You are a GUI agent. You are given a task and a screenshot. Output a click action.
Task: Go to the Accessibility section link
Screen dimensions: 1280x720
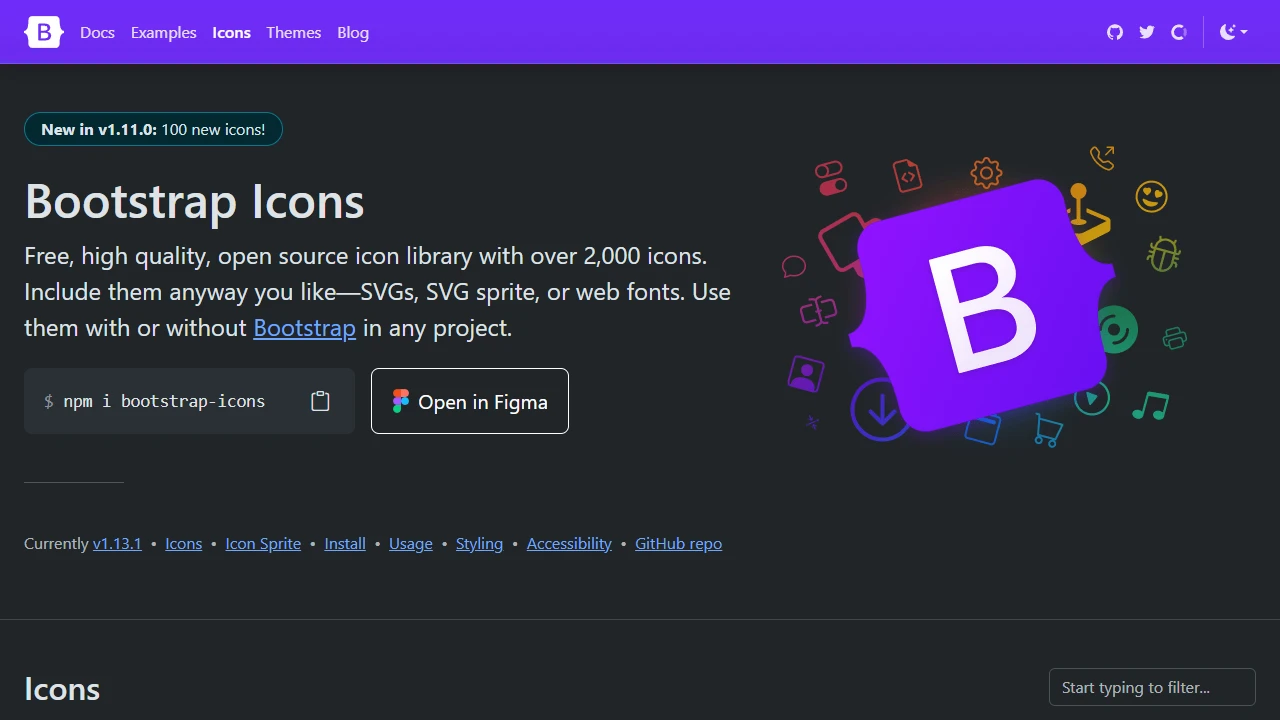point(568,543)
